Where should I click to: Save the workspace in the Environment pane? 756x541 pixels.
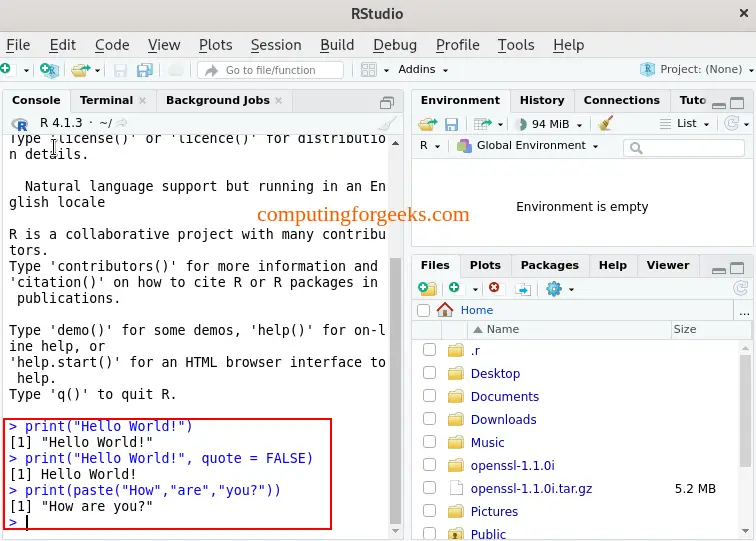tap(451, 124)
